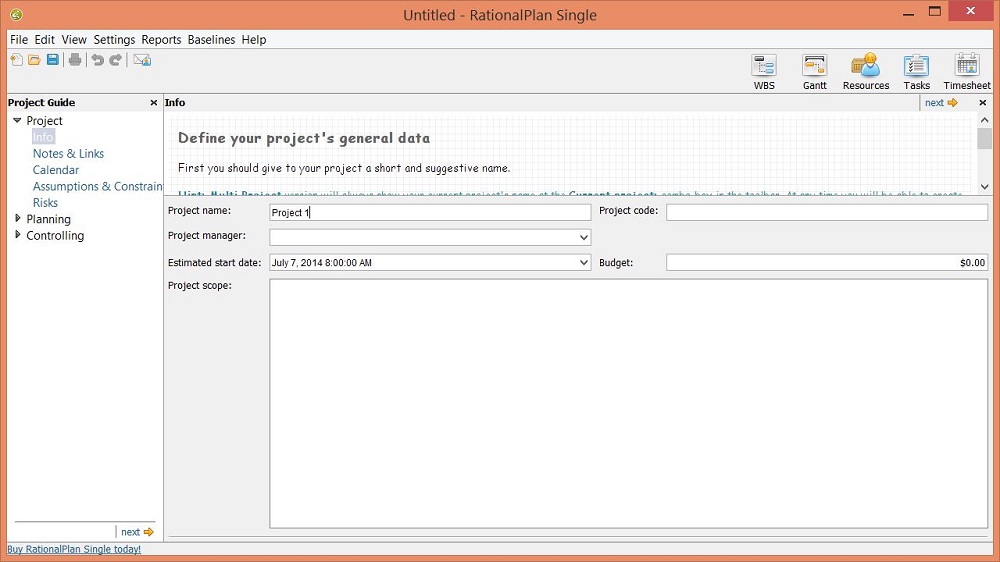Print using the printer icon
Screen dimensions: 1000x562
click(x=75, y=60)
